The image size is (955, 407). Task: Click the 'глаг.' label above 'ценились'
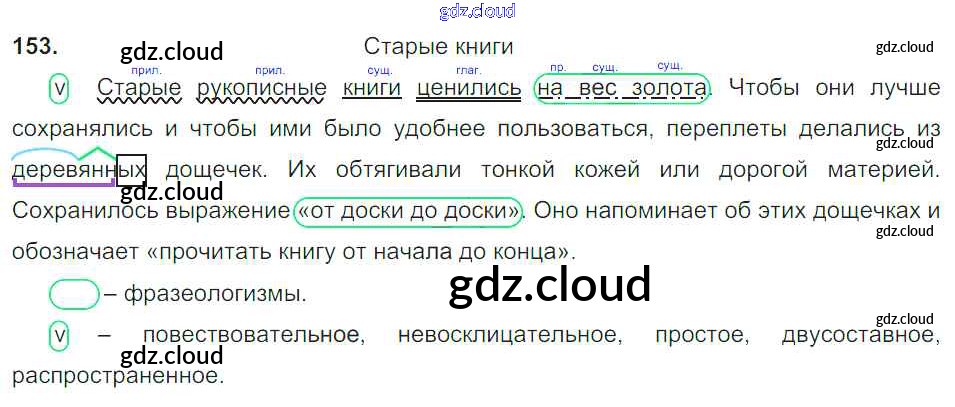coord(469,70)
